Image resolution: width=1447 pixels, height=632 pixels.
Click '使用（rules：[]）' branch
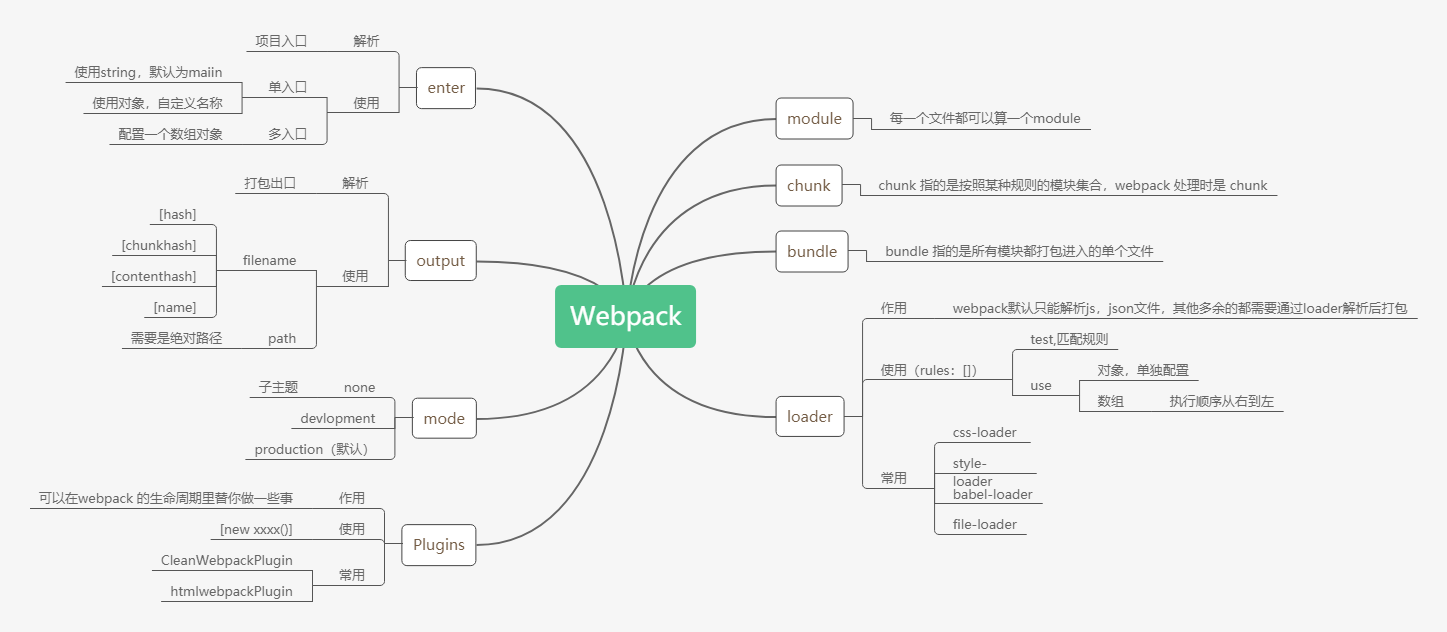point(928,370)
